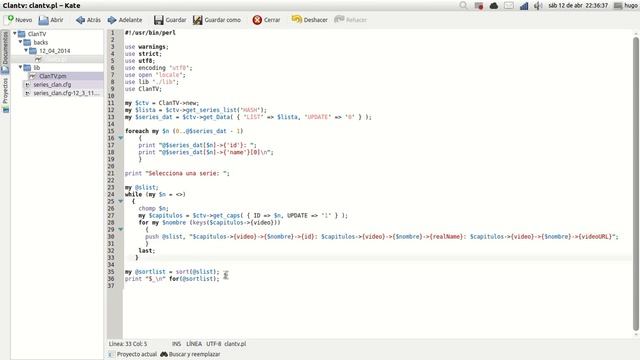
Task: Fold the while block at line 25
Action: point(120,201)
